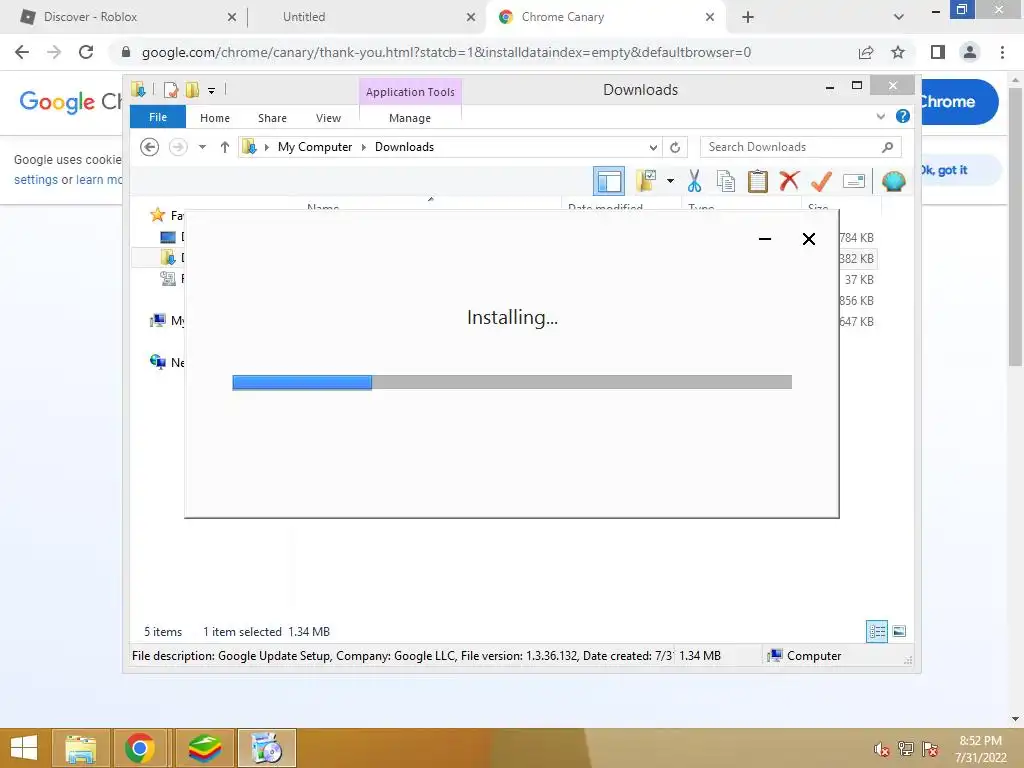Open a new Chrome tab
The width and height of the screenshot is (1024, 768).
click(x=748, y=17)
